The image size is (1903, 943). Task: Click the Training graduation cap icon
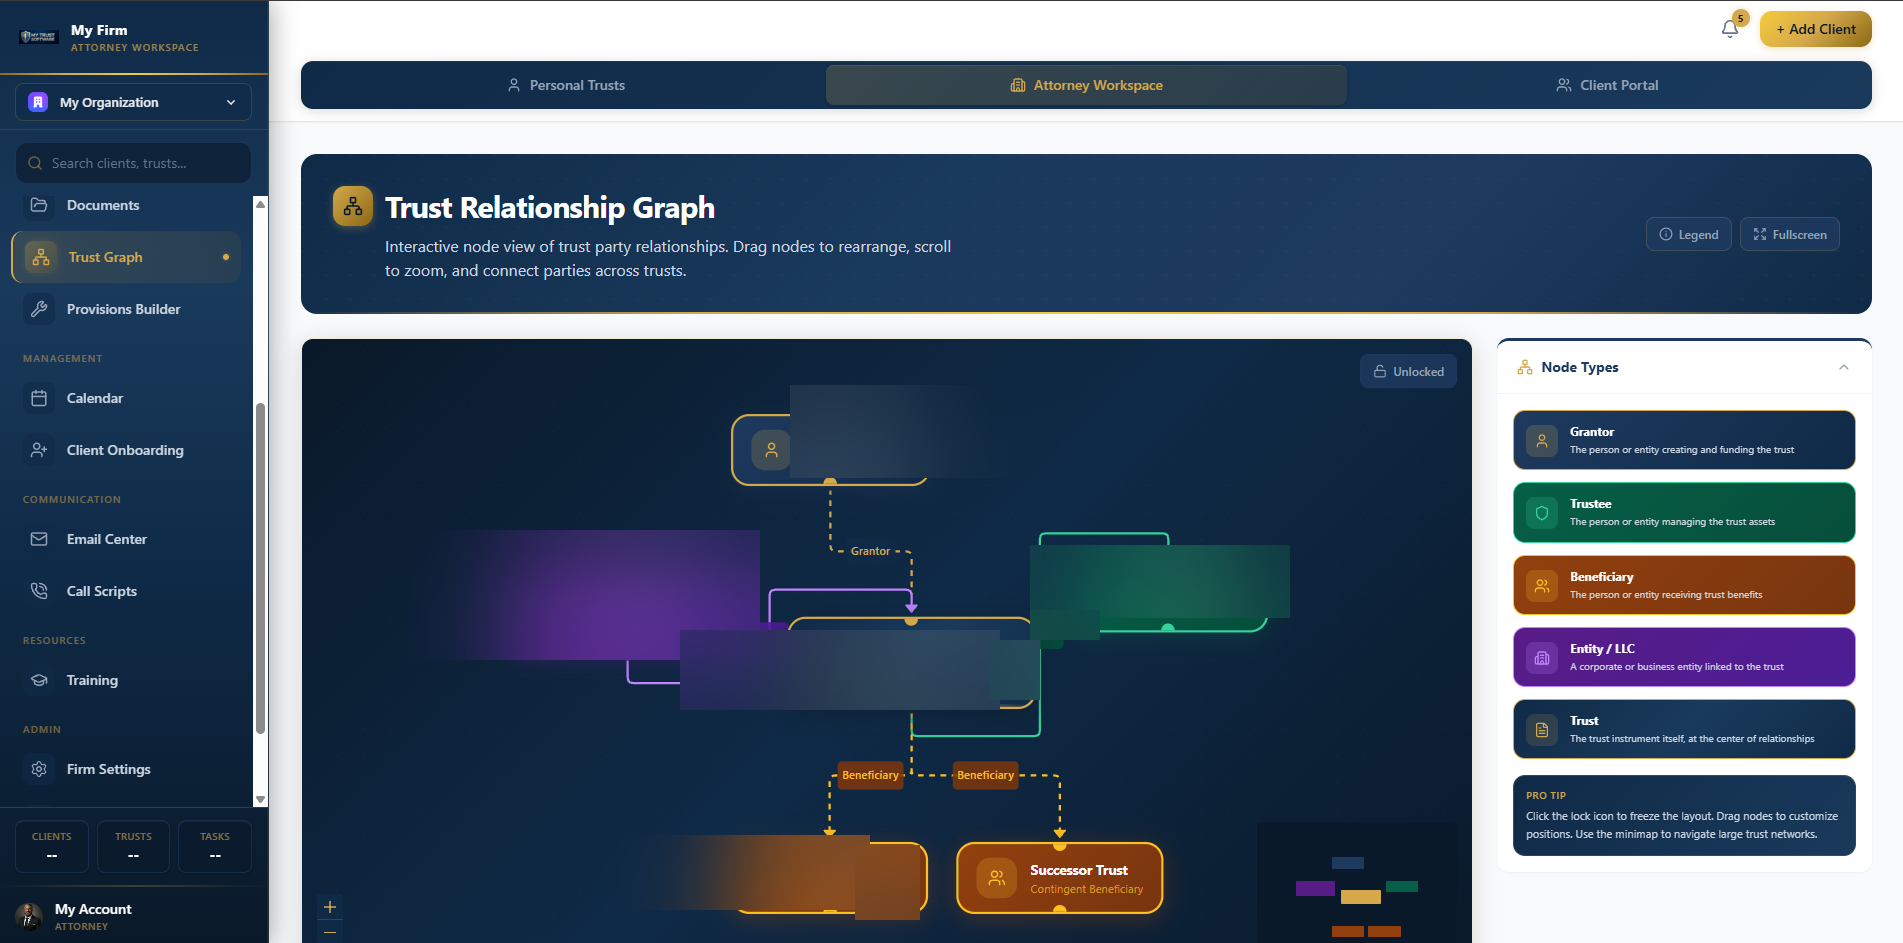(x=40, y=680)
